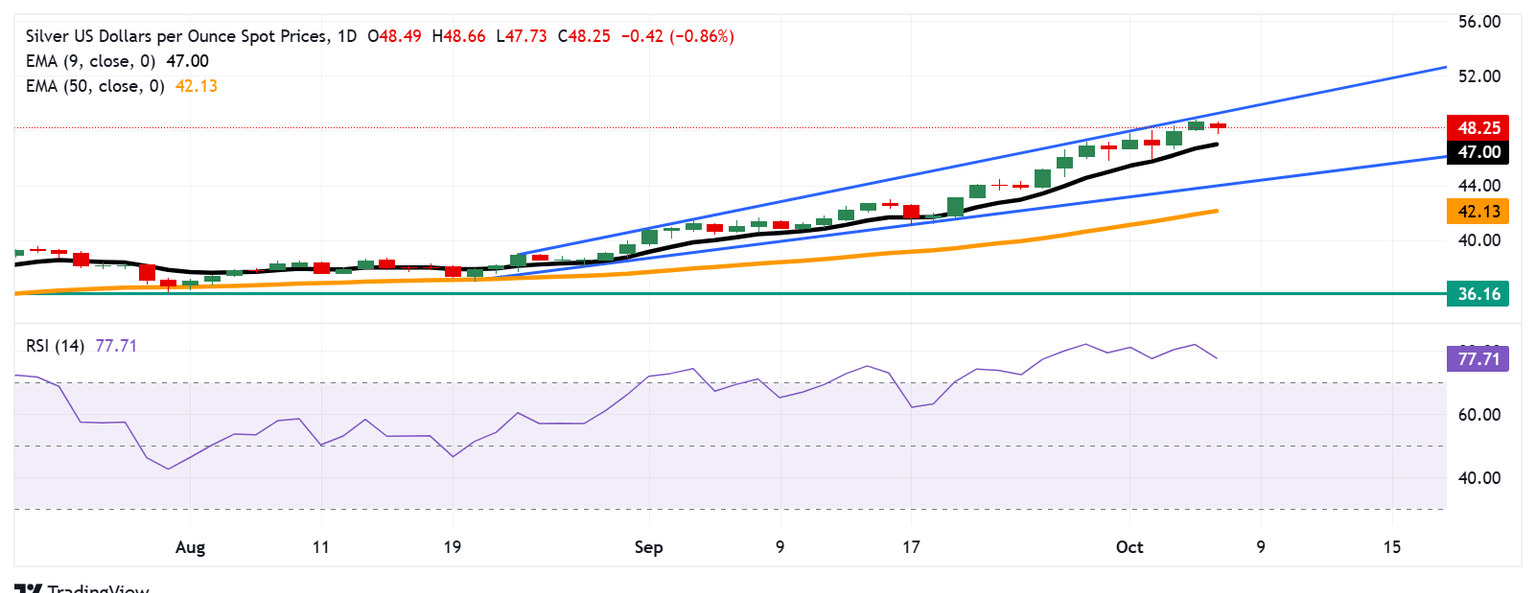Click the Aug label on the time axis
The width and height of the screenshot is (1536, 593).
point(189,547)
